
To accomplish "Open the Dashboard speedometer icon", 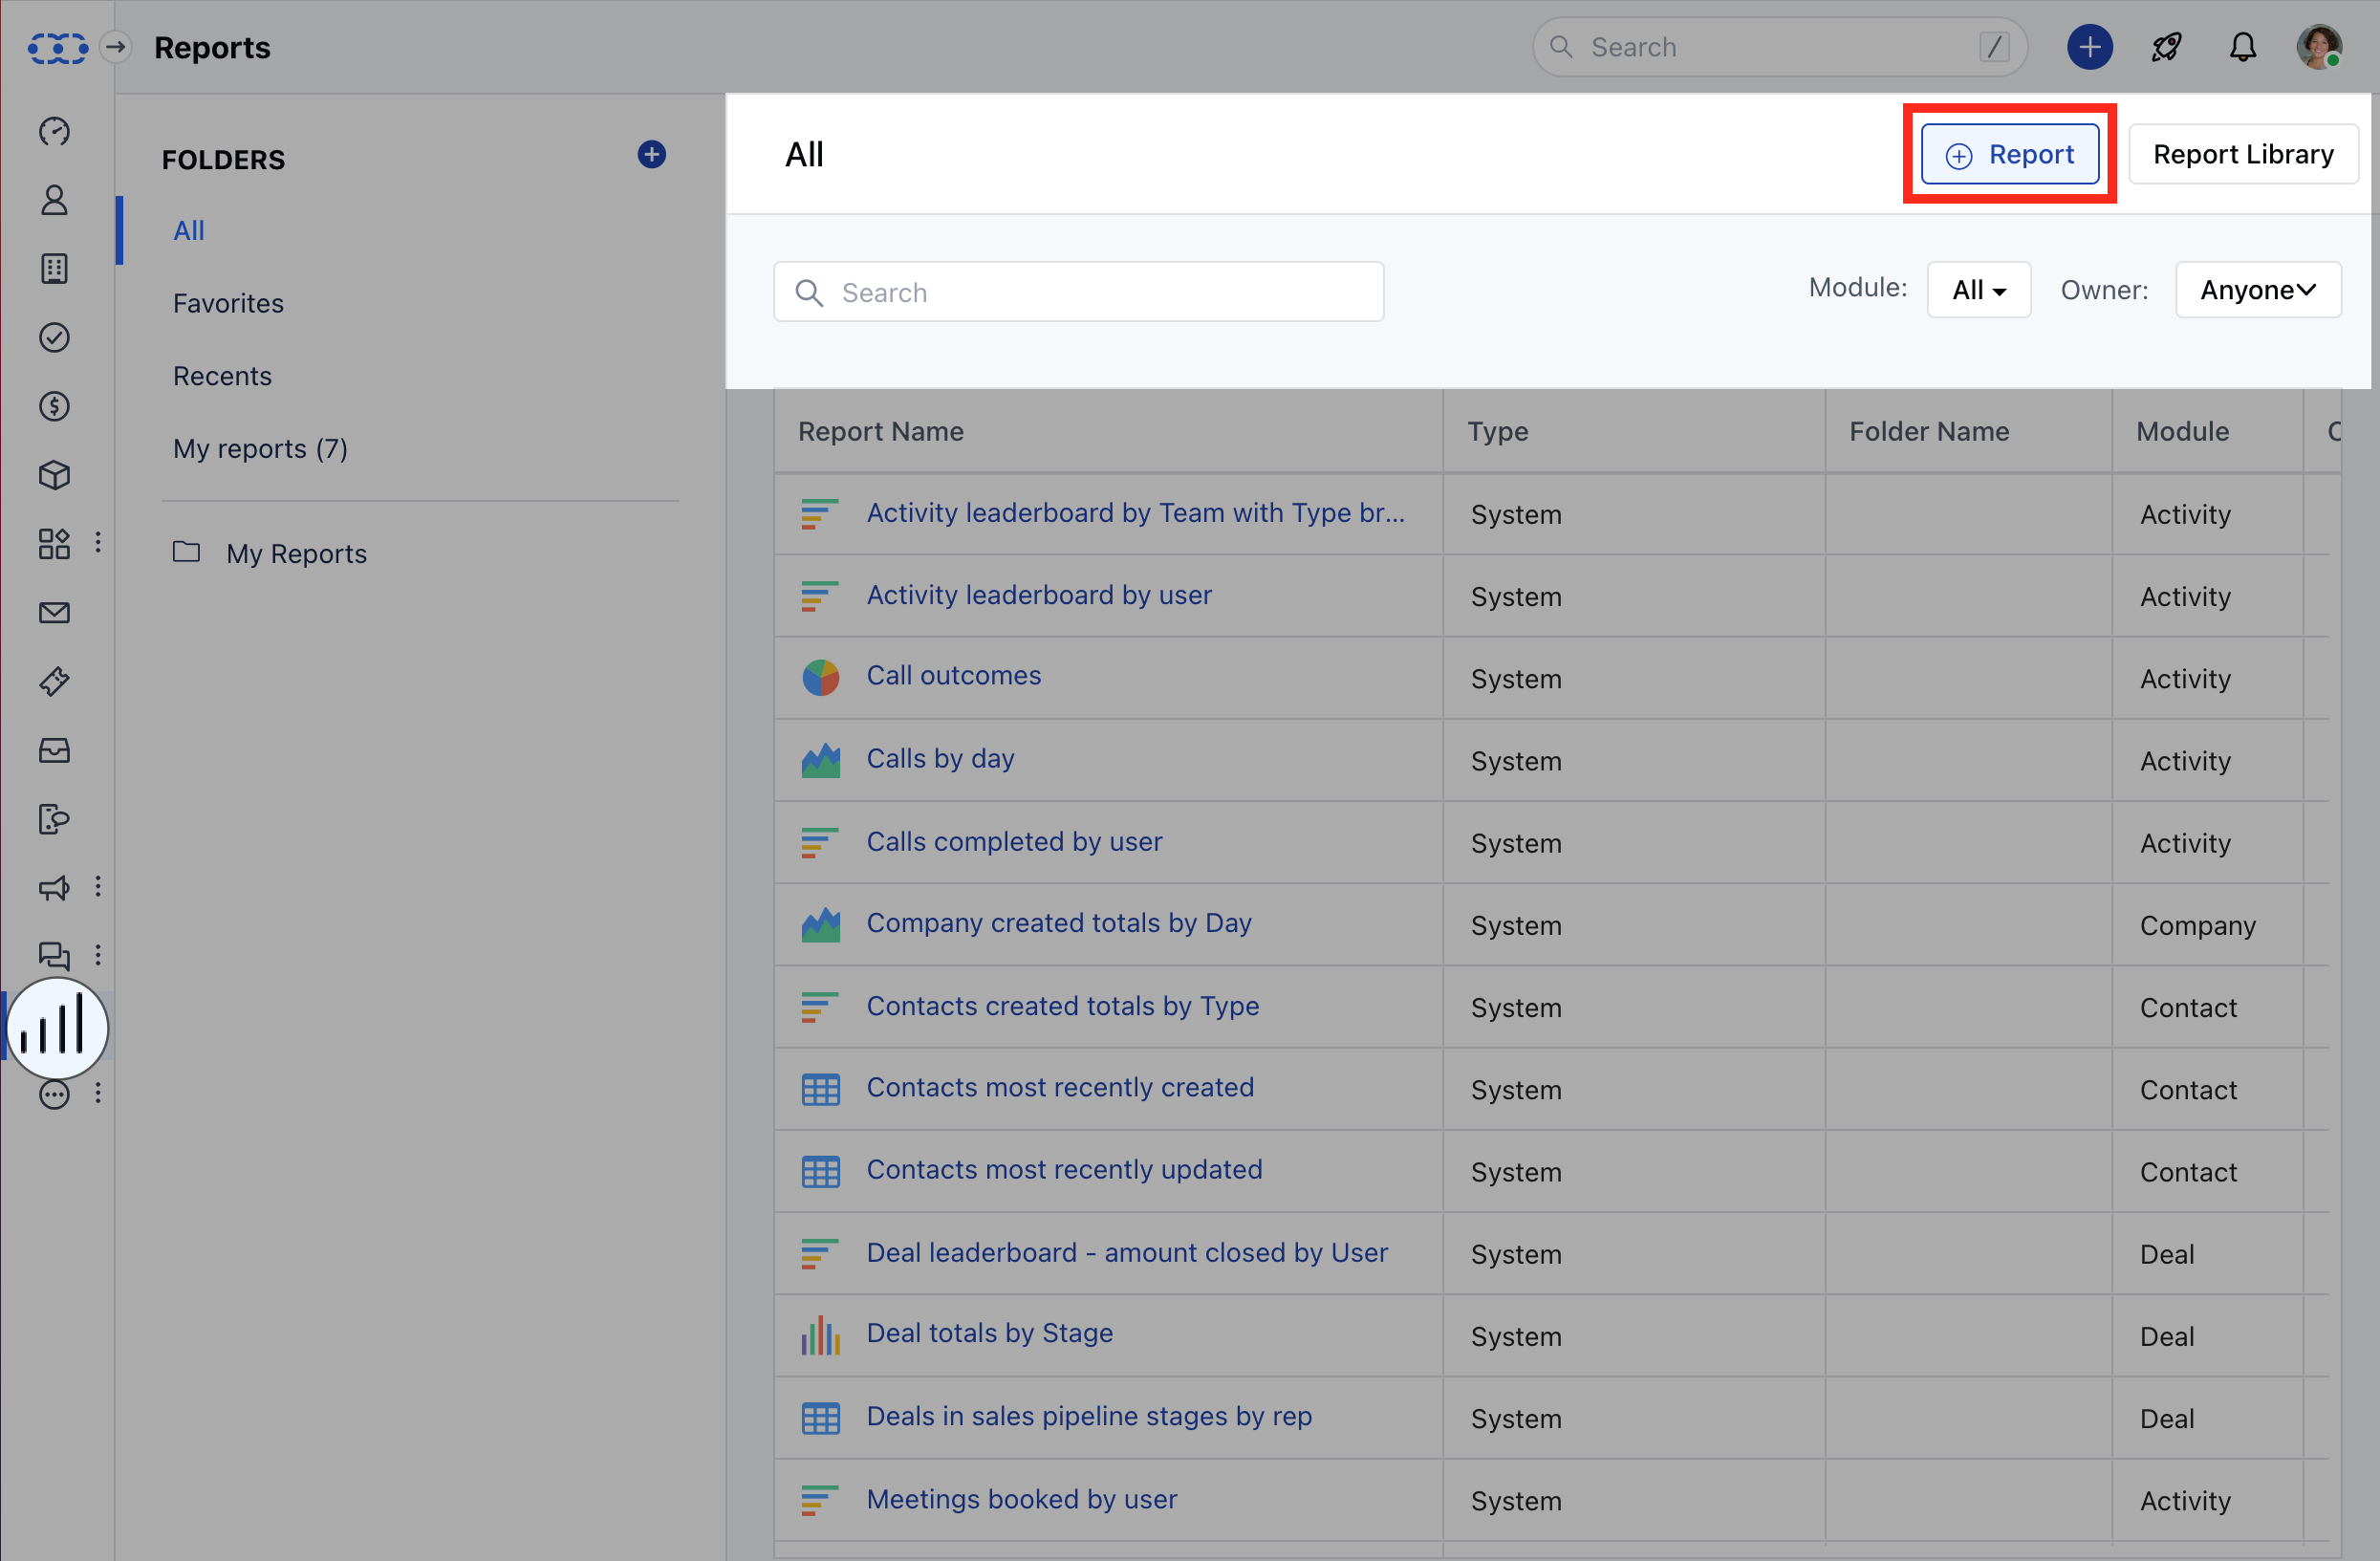I will tap(54, 131).
